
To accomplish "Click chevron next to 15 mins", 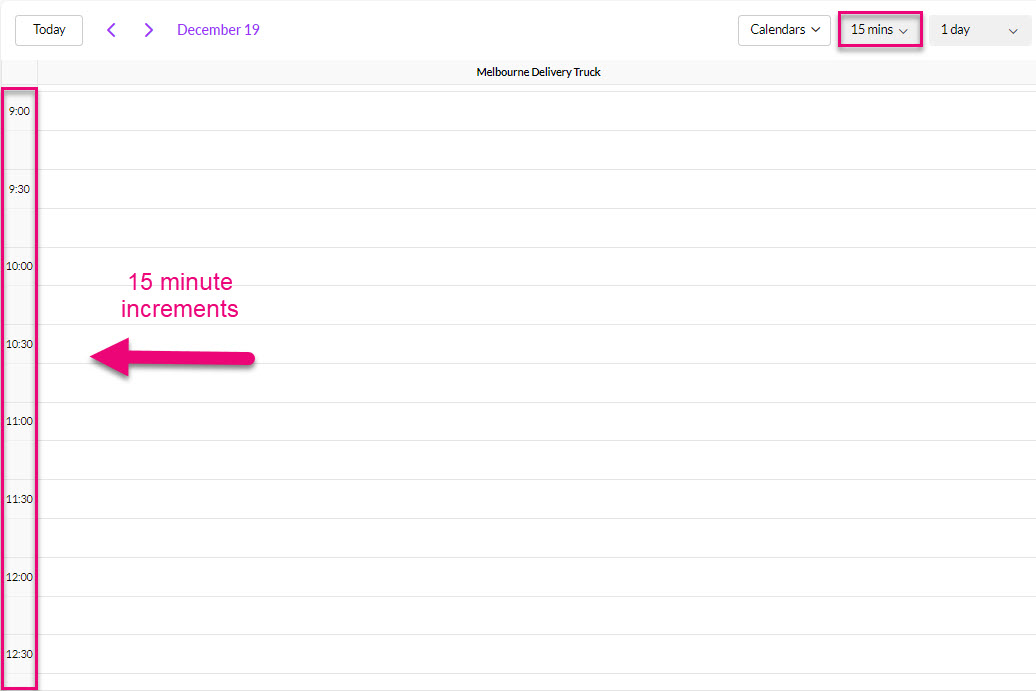I will coord(904,31).
